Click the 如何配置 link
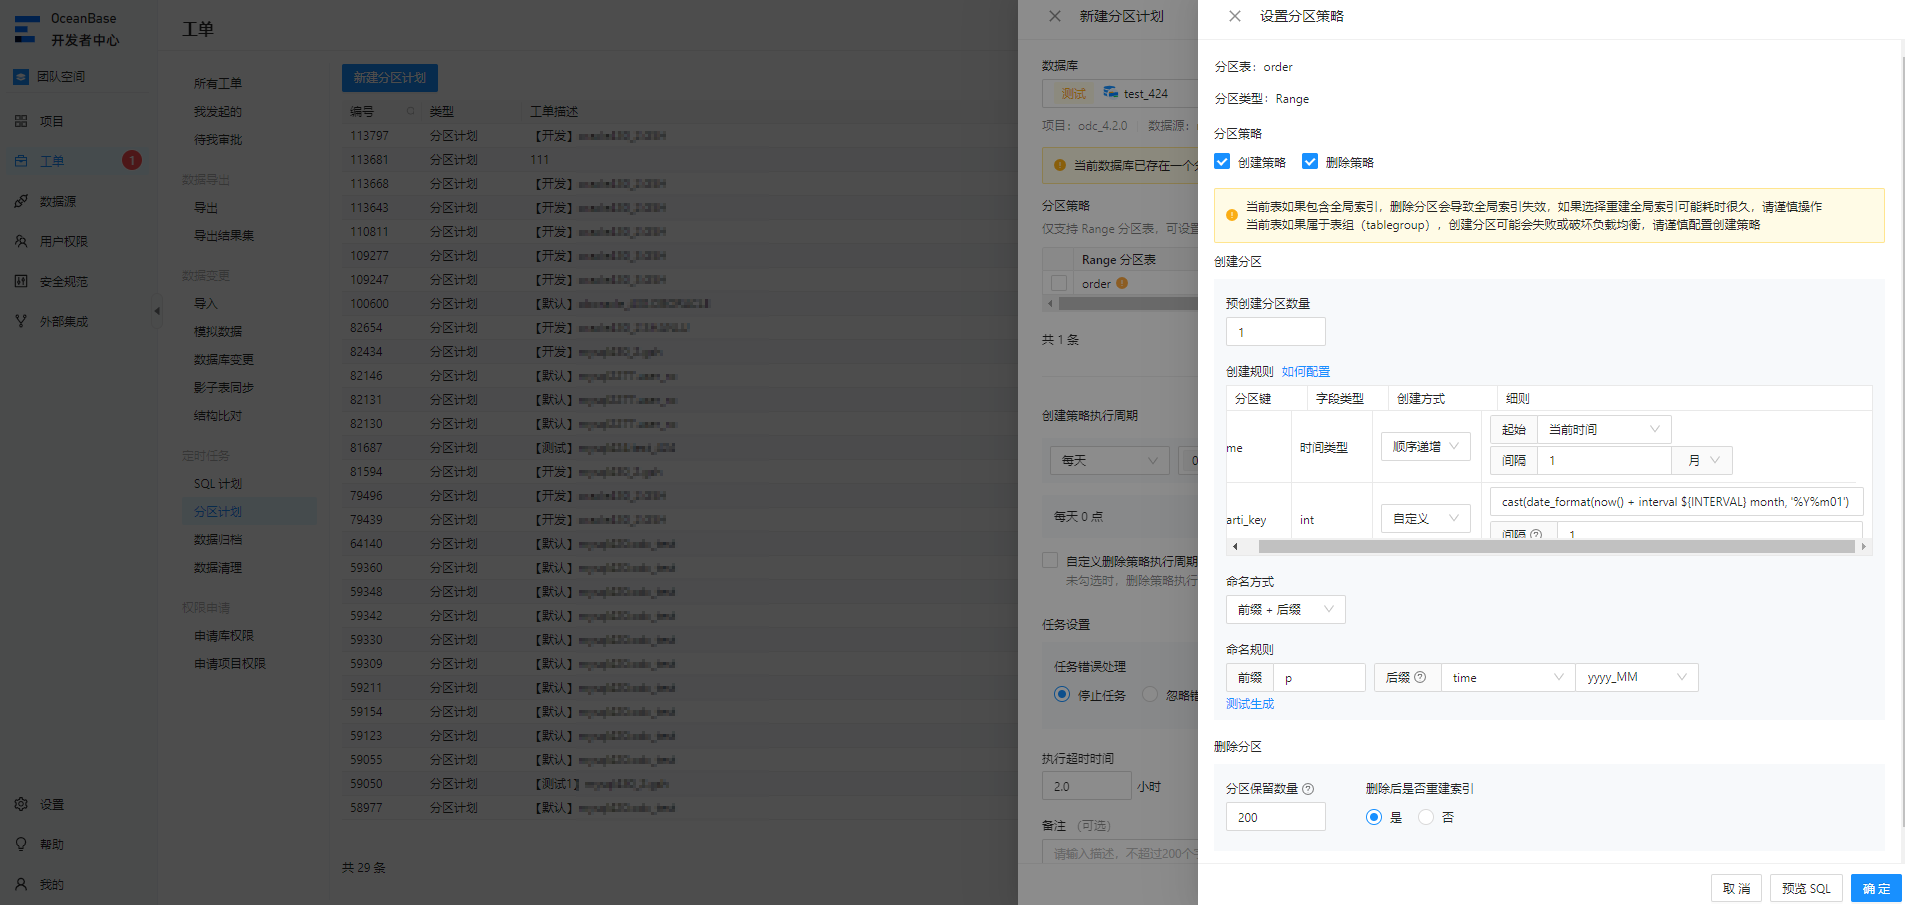The height and width of the screenshot is (905, 1905). coord(1306,371)
